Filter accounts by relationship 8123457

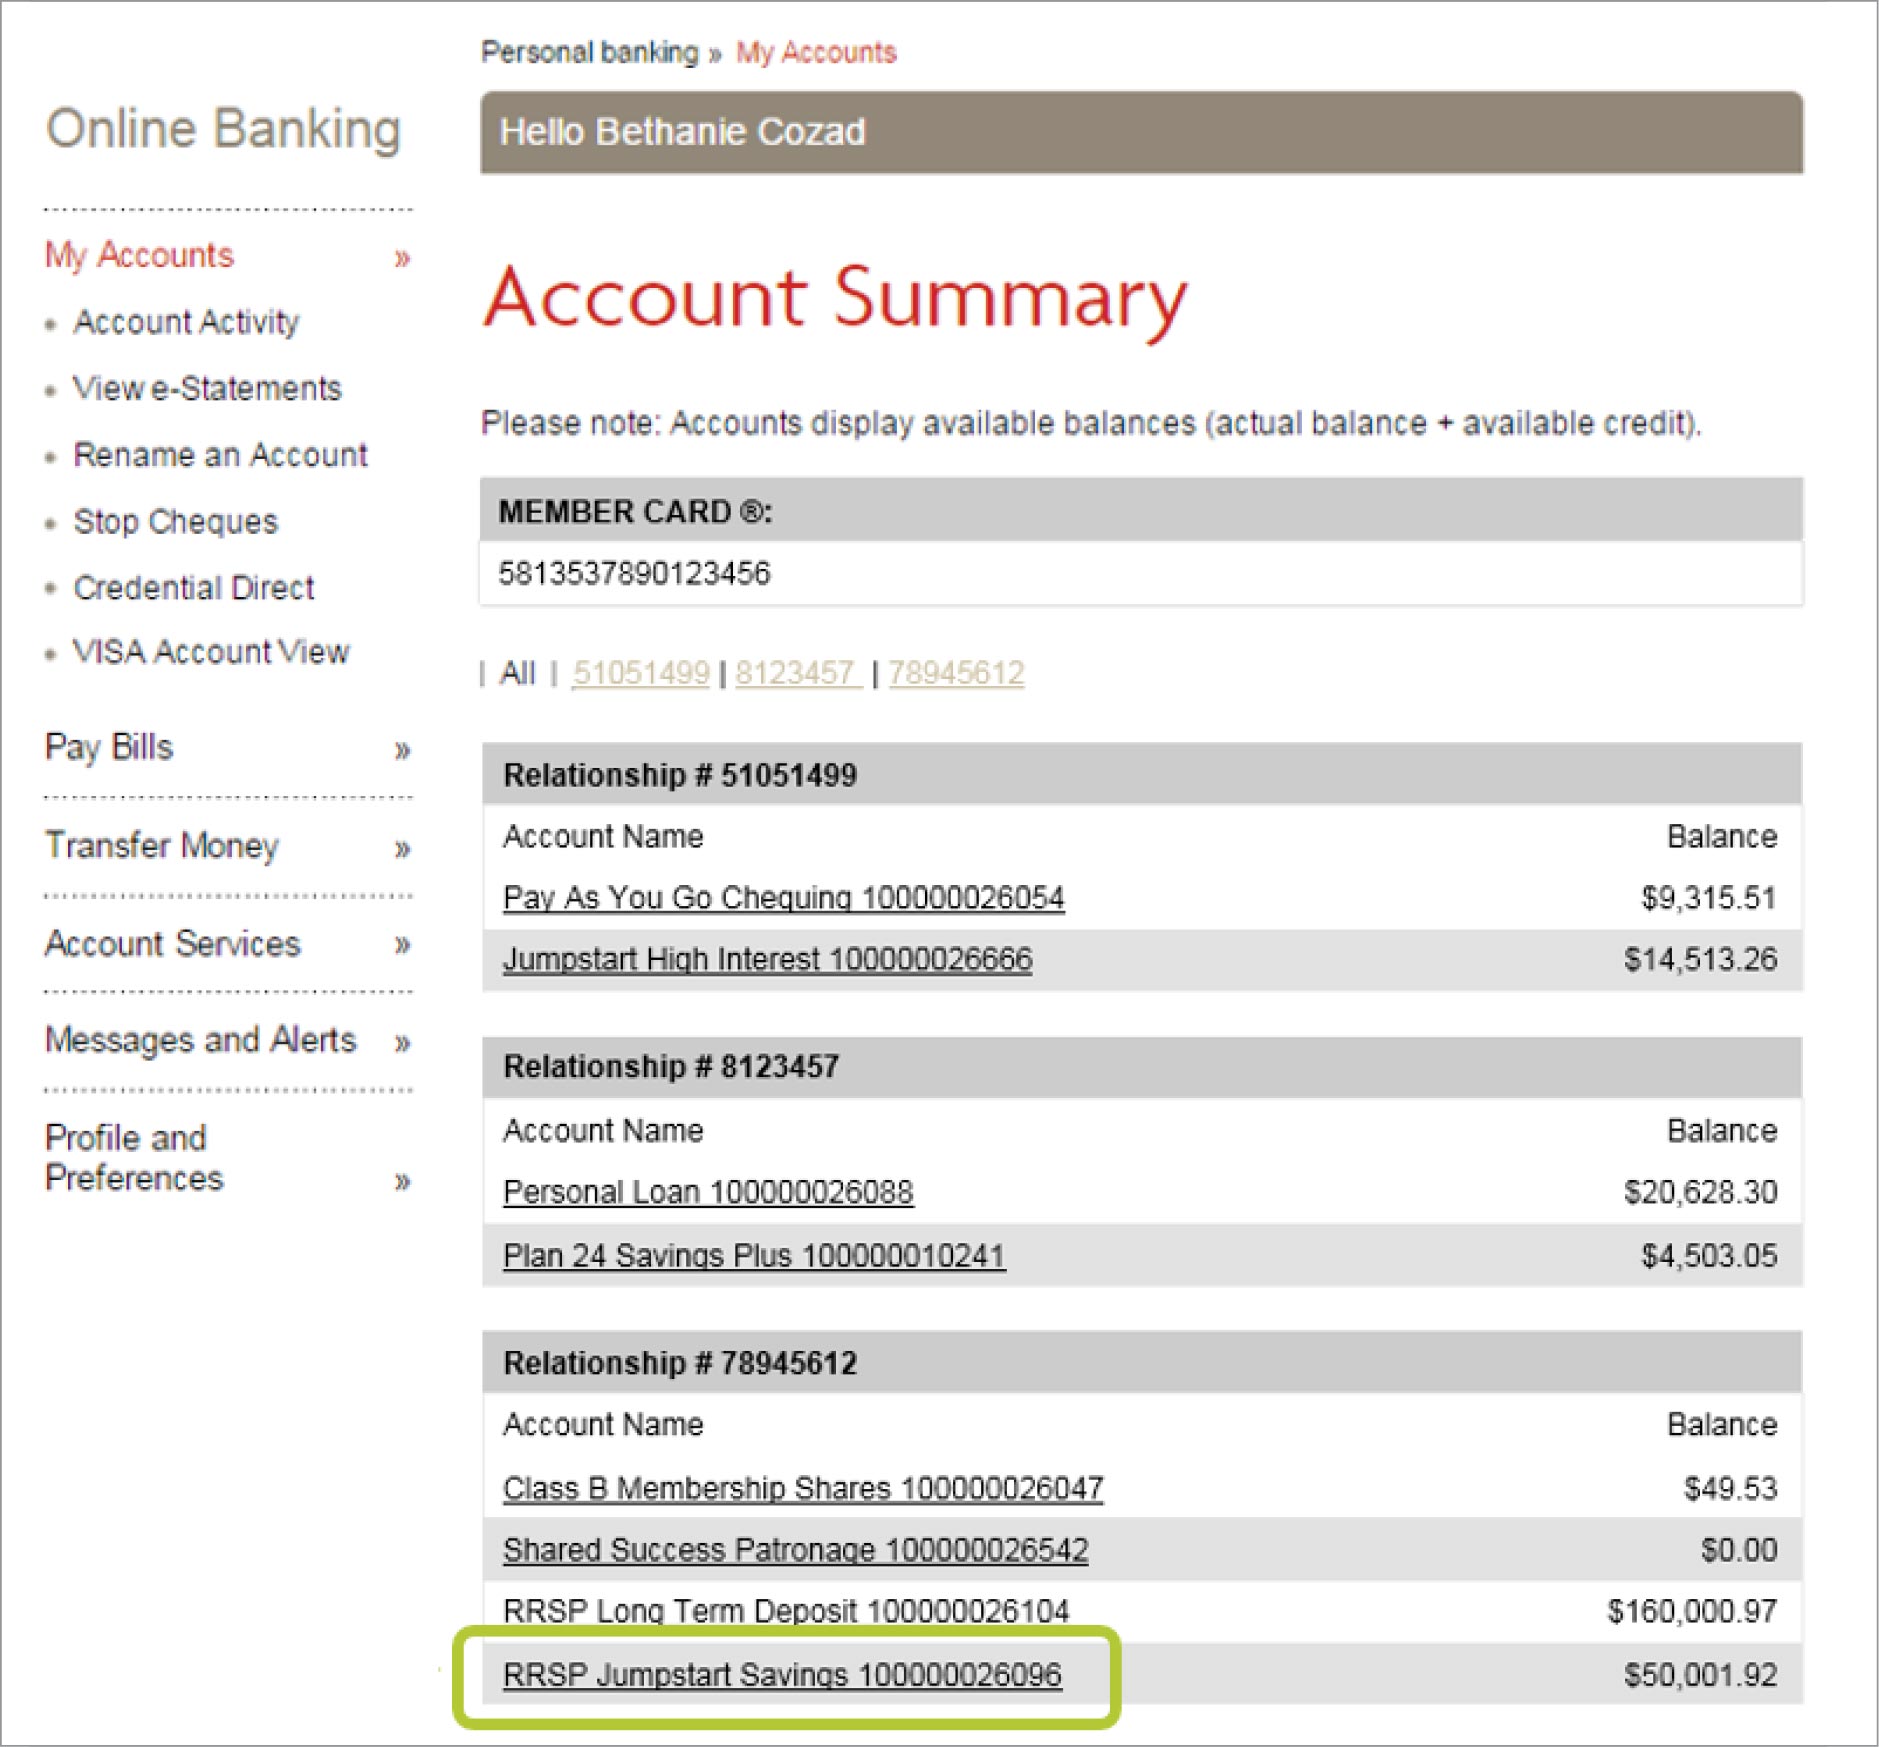pos(796,673)
